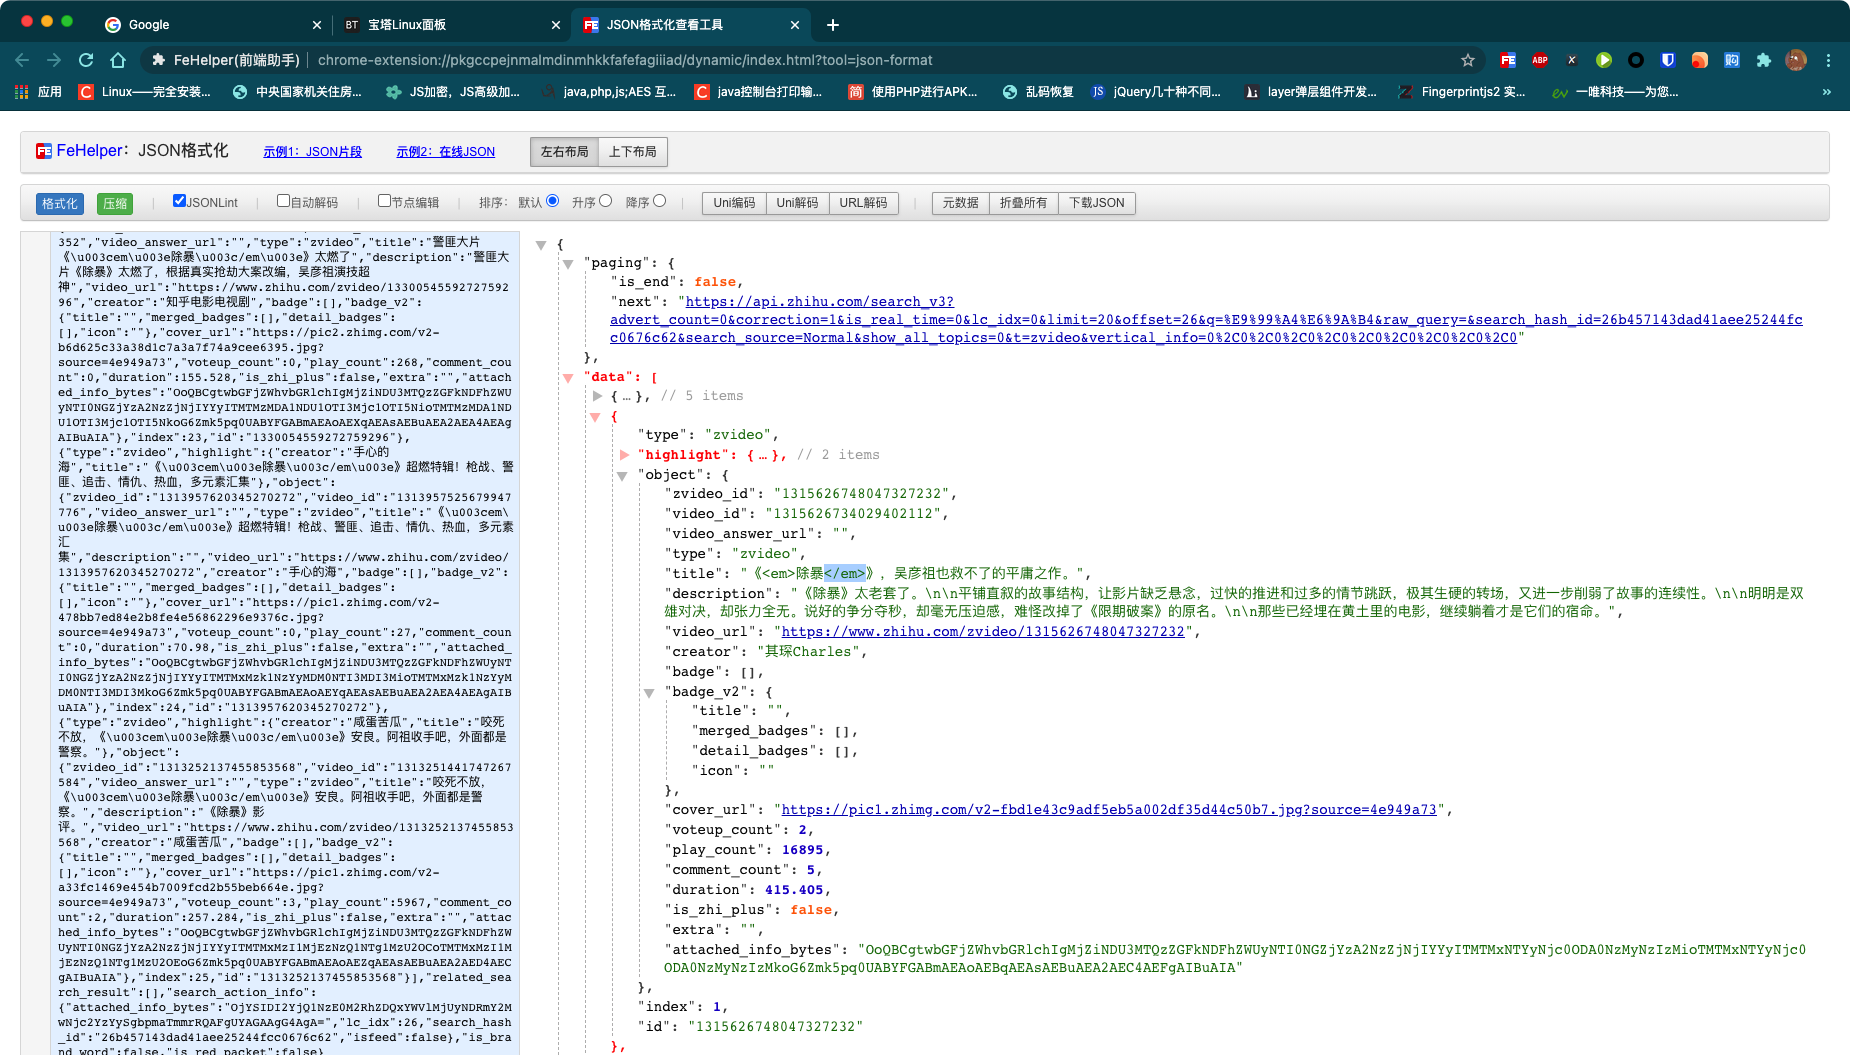Close the 宝塔Linux面板 tab
Image resolution: width=1850 pixels, height=1055 pixels.
tap(556, 25)
